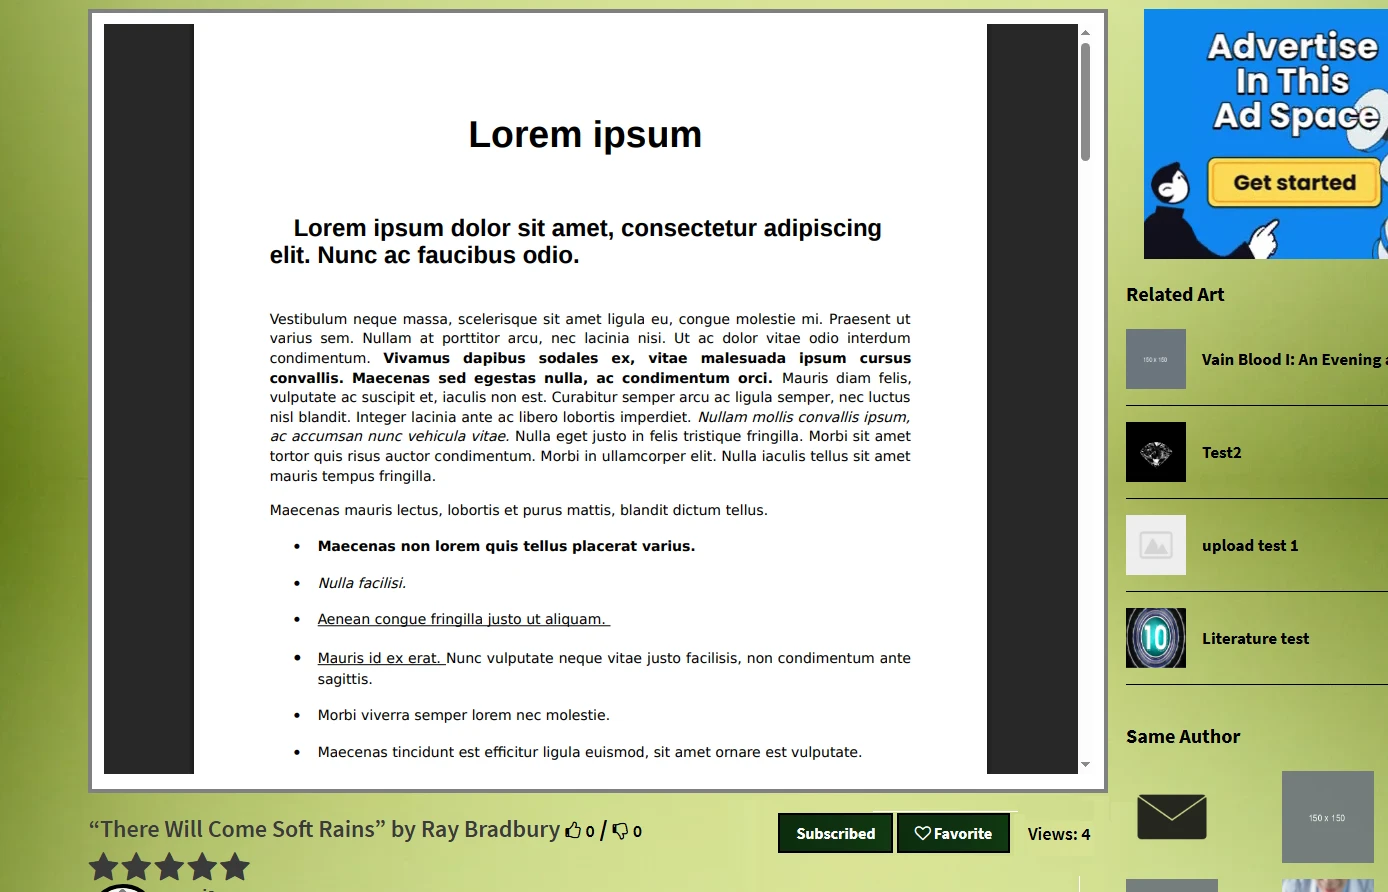Click the scroll up arrow in document viewer
1388x892 pixels.
[x=1085, y=33]
